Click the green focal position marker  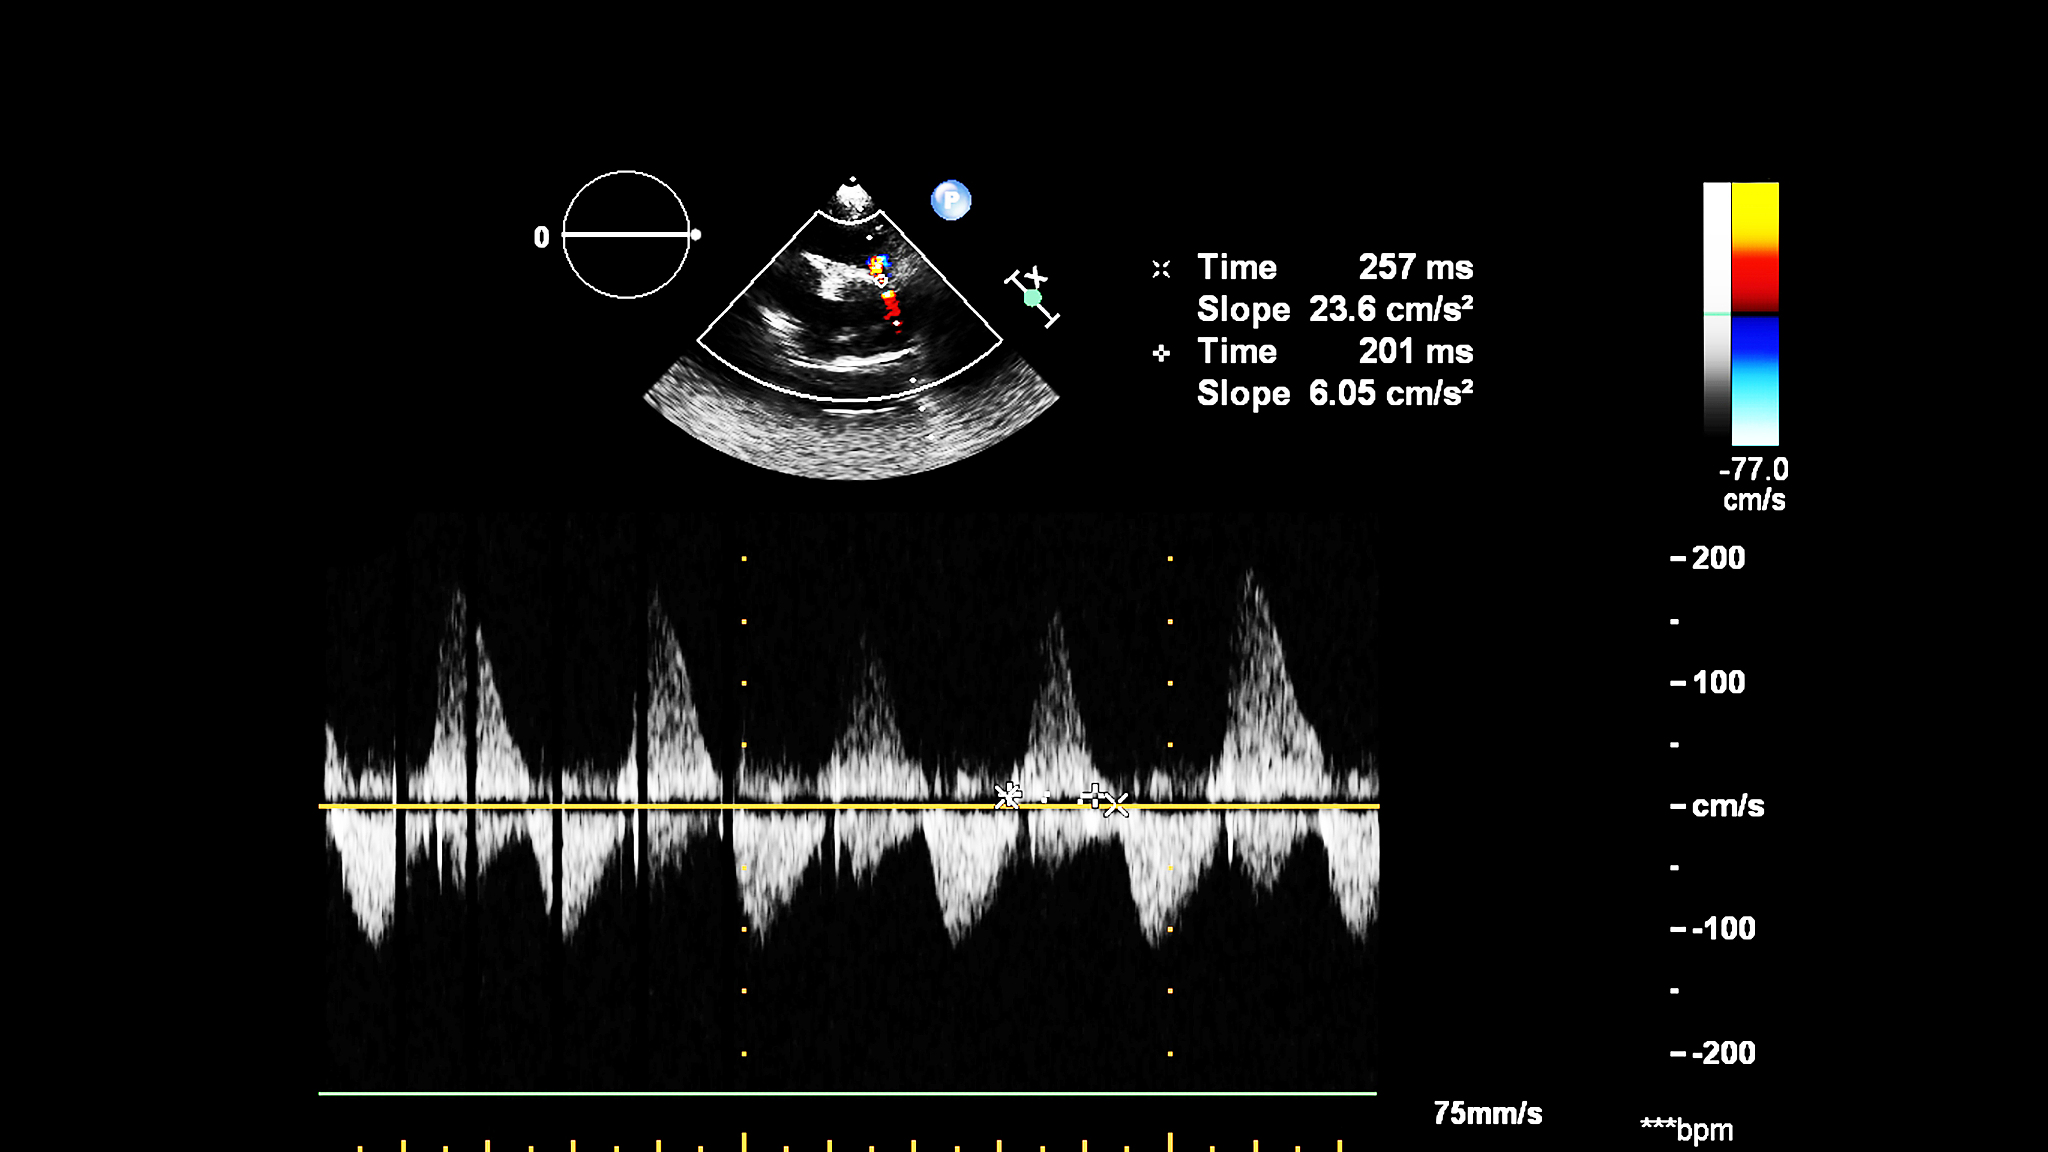click(1033, 298)
